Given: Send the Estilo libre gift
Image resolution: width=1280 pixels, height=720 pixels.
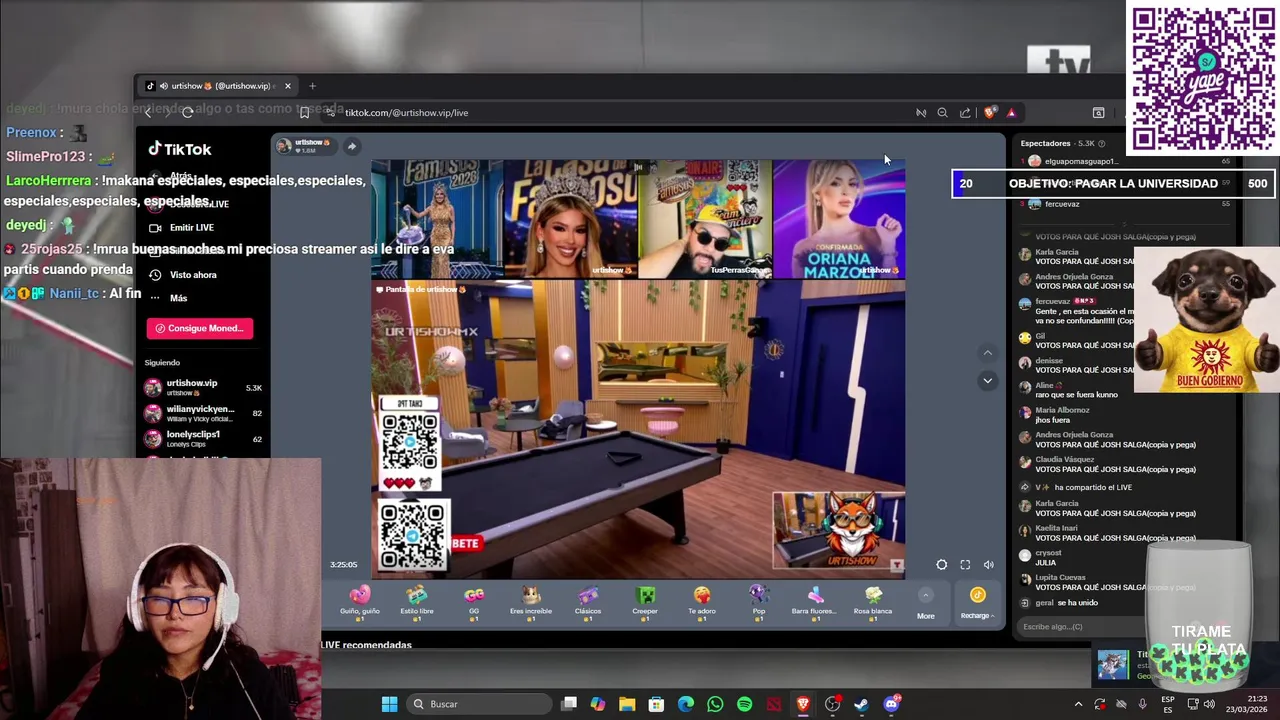Looking at the screenshot, I should coord(417,602).
